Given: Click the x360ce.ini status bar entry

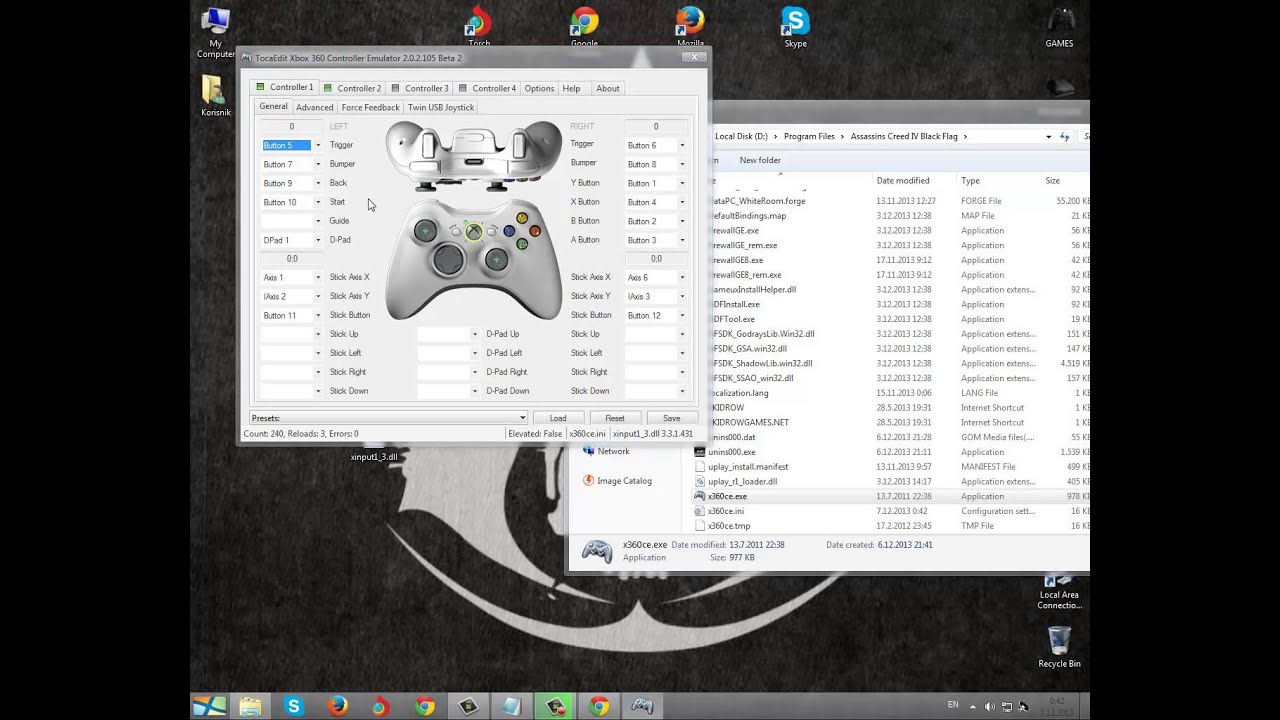Looking at the screenshot, I should (x=587, y=434).
